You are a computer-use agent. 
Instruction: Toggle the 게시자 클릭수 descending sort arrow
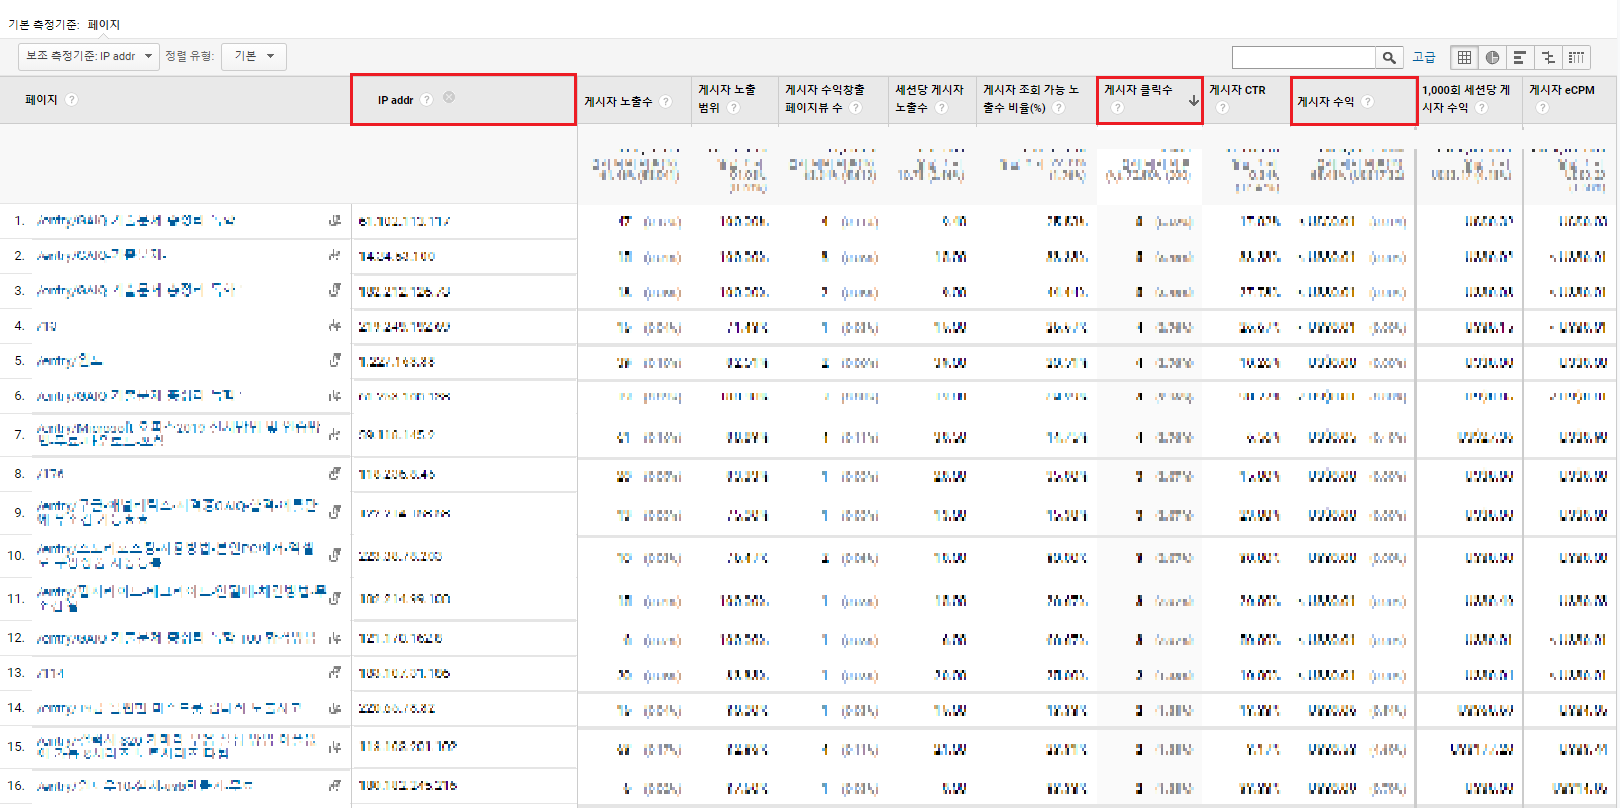1193,100
